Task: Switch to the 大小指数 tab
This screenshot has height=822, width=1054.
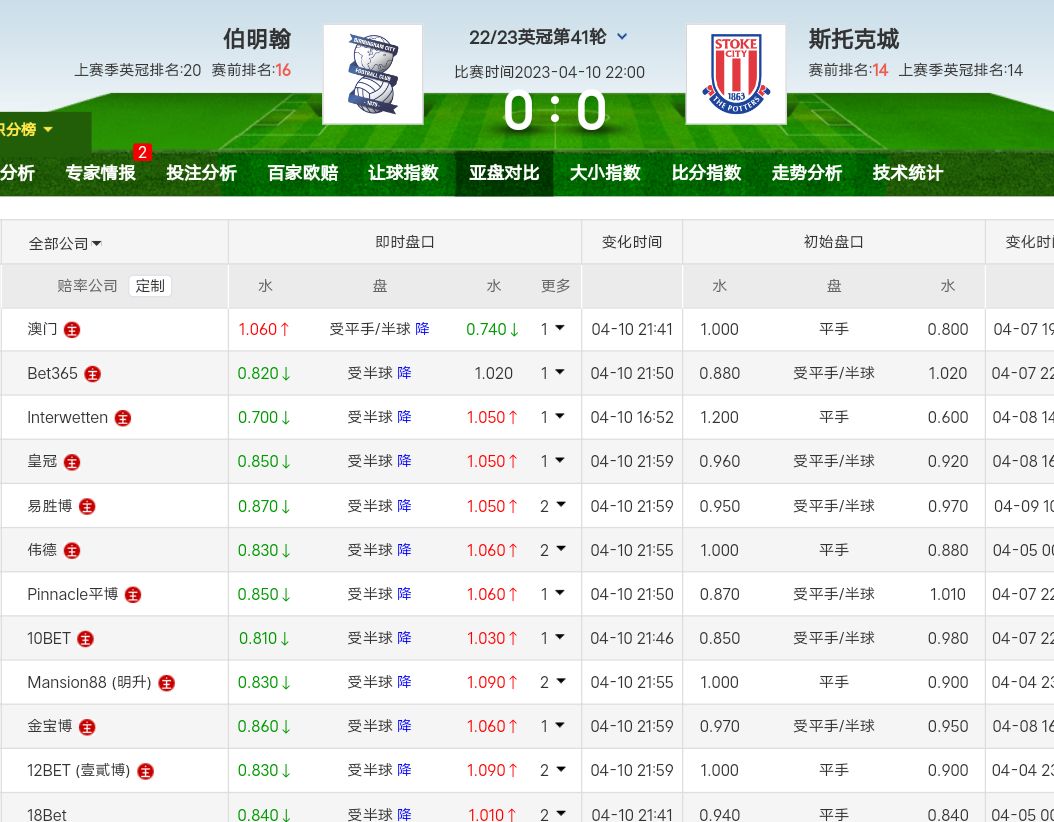Action: pyautogui.click(x=605, y=173)
